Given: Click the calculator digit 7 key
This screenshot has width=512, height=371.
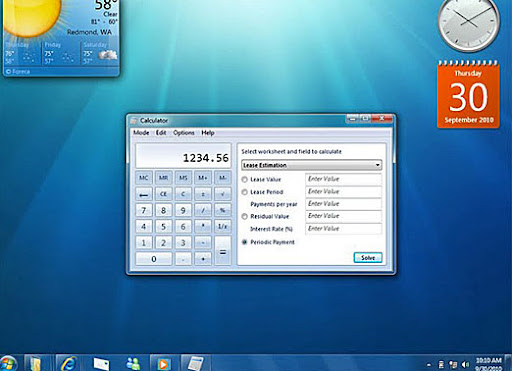Looking at the screenshot, I should point(144,210).
